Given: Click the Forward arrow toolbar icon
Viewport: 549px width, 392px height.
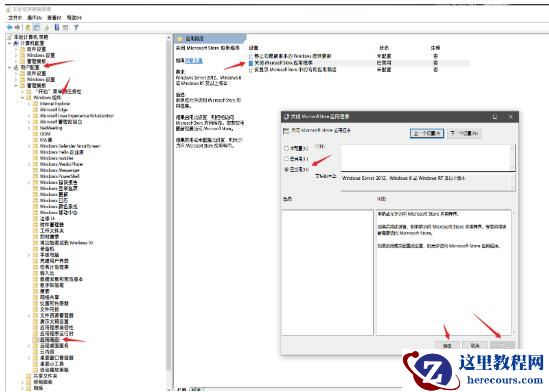Looking at the screenshot, I should tap(17, 27).
